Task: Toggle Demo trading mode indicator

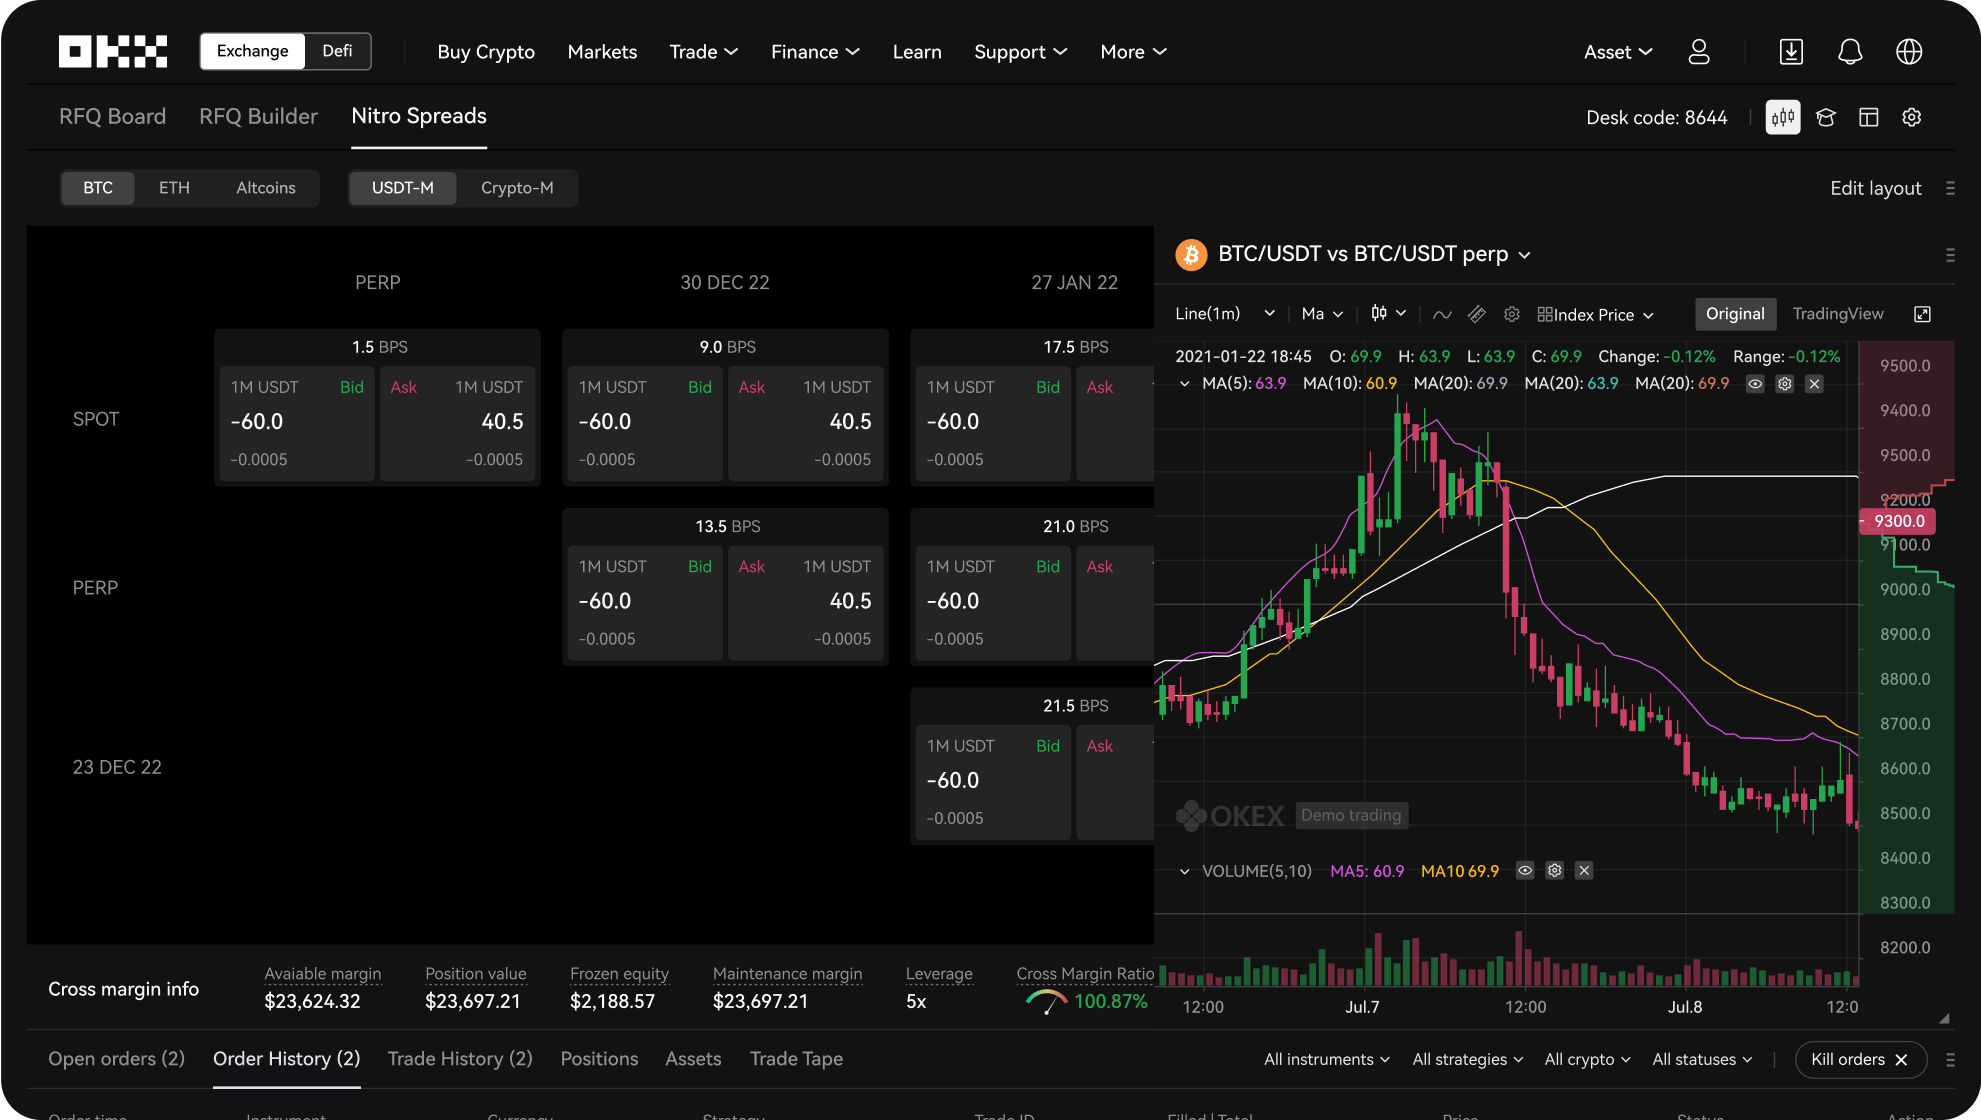Action: pyautogui.click(x=1352, y=815)
